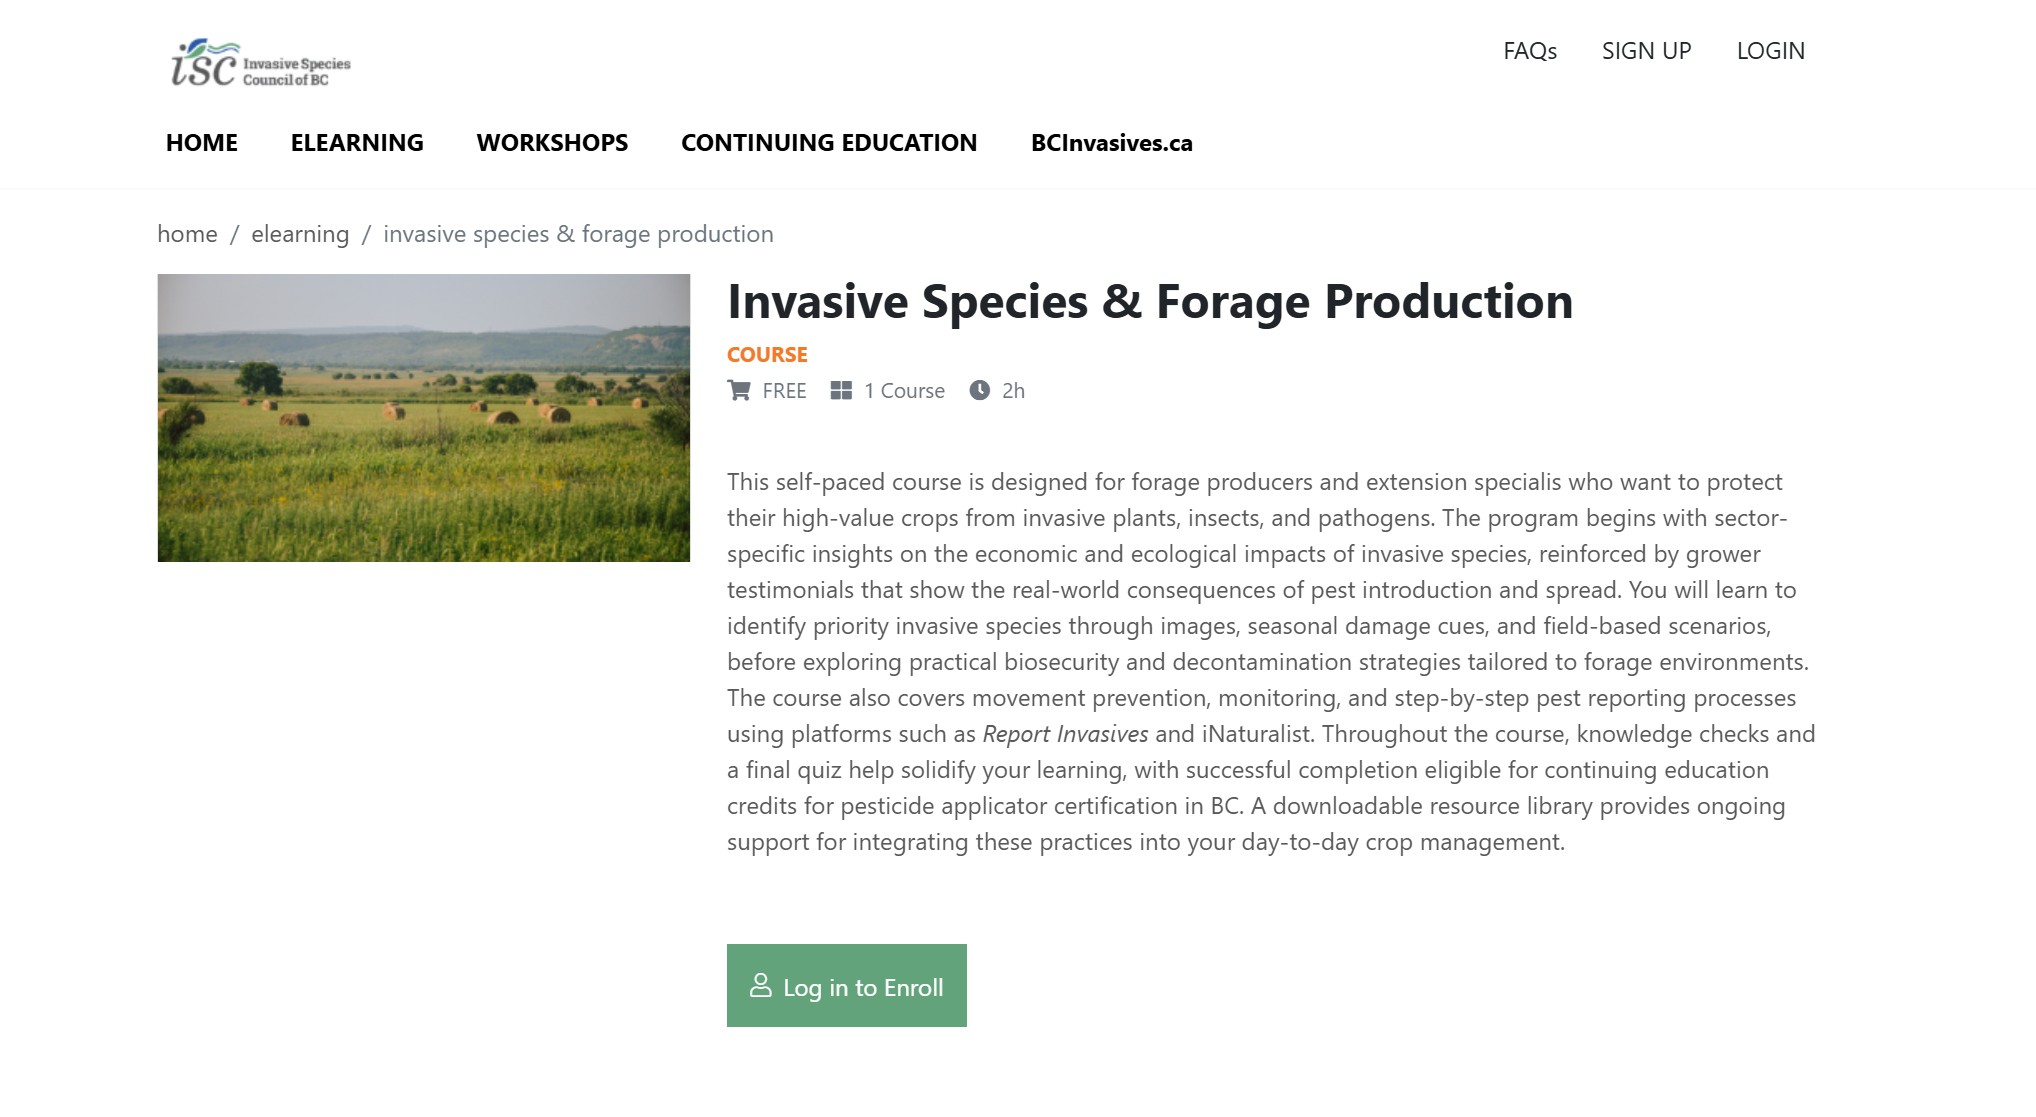Open the LOGIN page
The image size is (2036, 1117).
[1770, 51]
